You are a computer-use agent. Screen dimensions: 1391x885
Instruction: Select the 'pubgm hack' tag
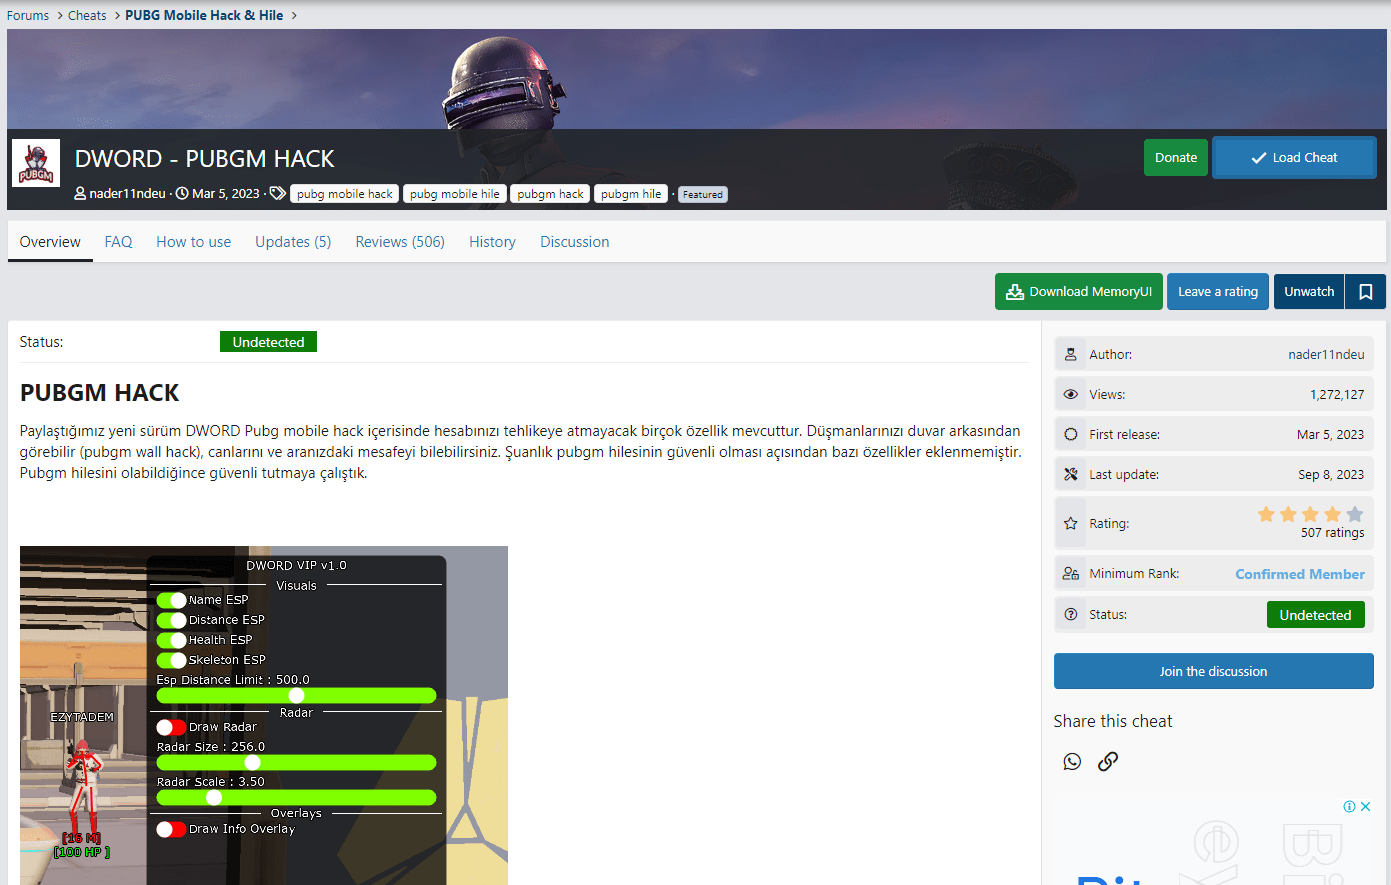point(550,194)
